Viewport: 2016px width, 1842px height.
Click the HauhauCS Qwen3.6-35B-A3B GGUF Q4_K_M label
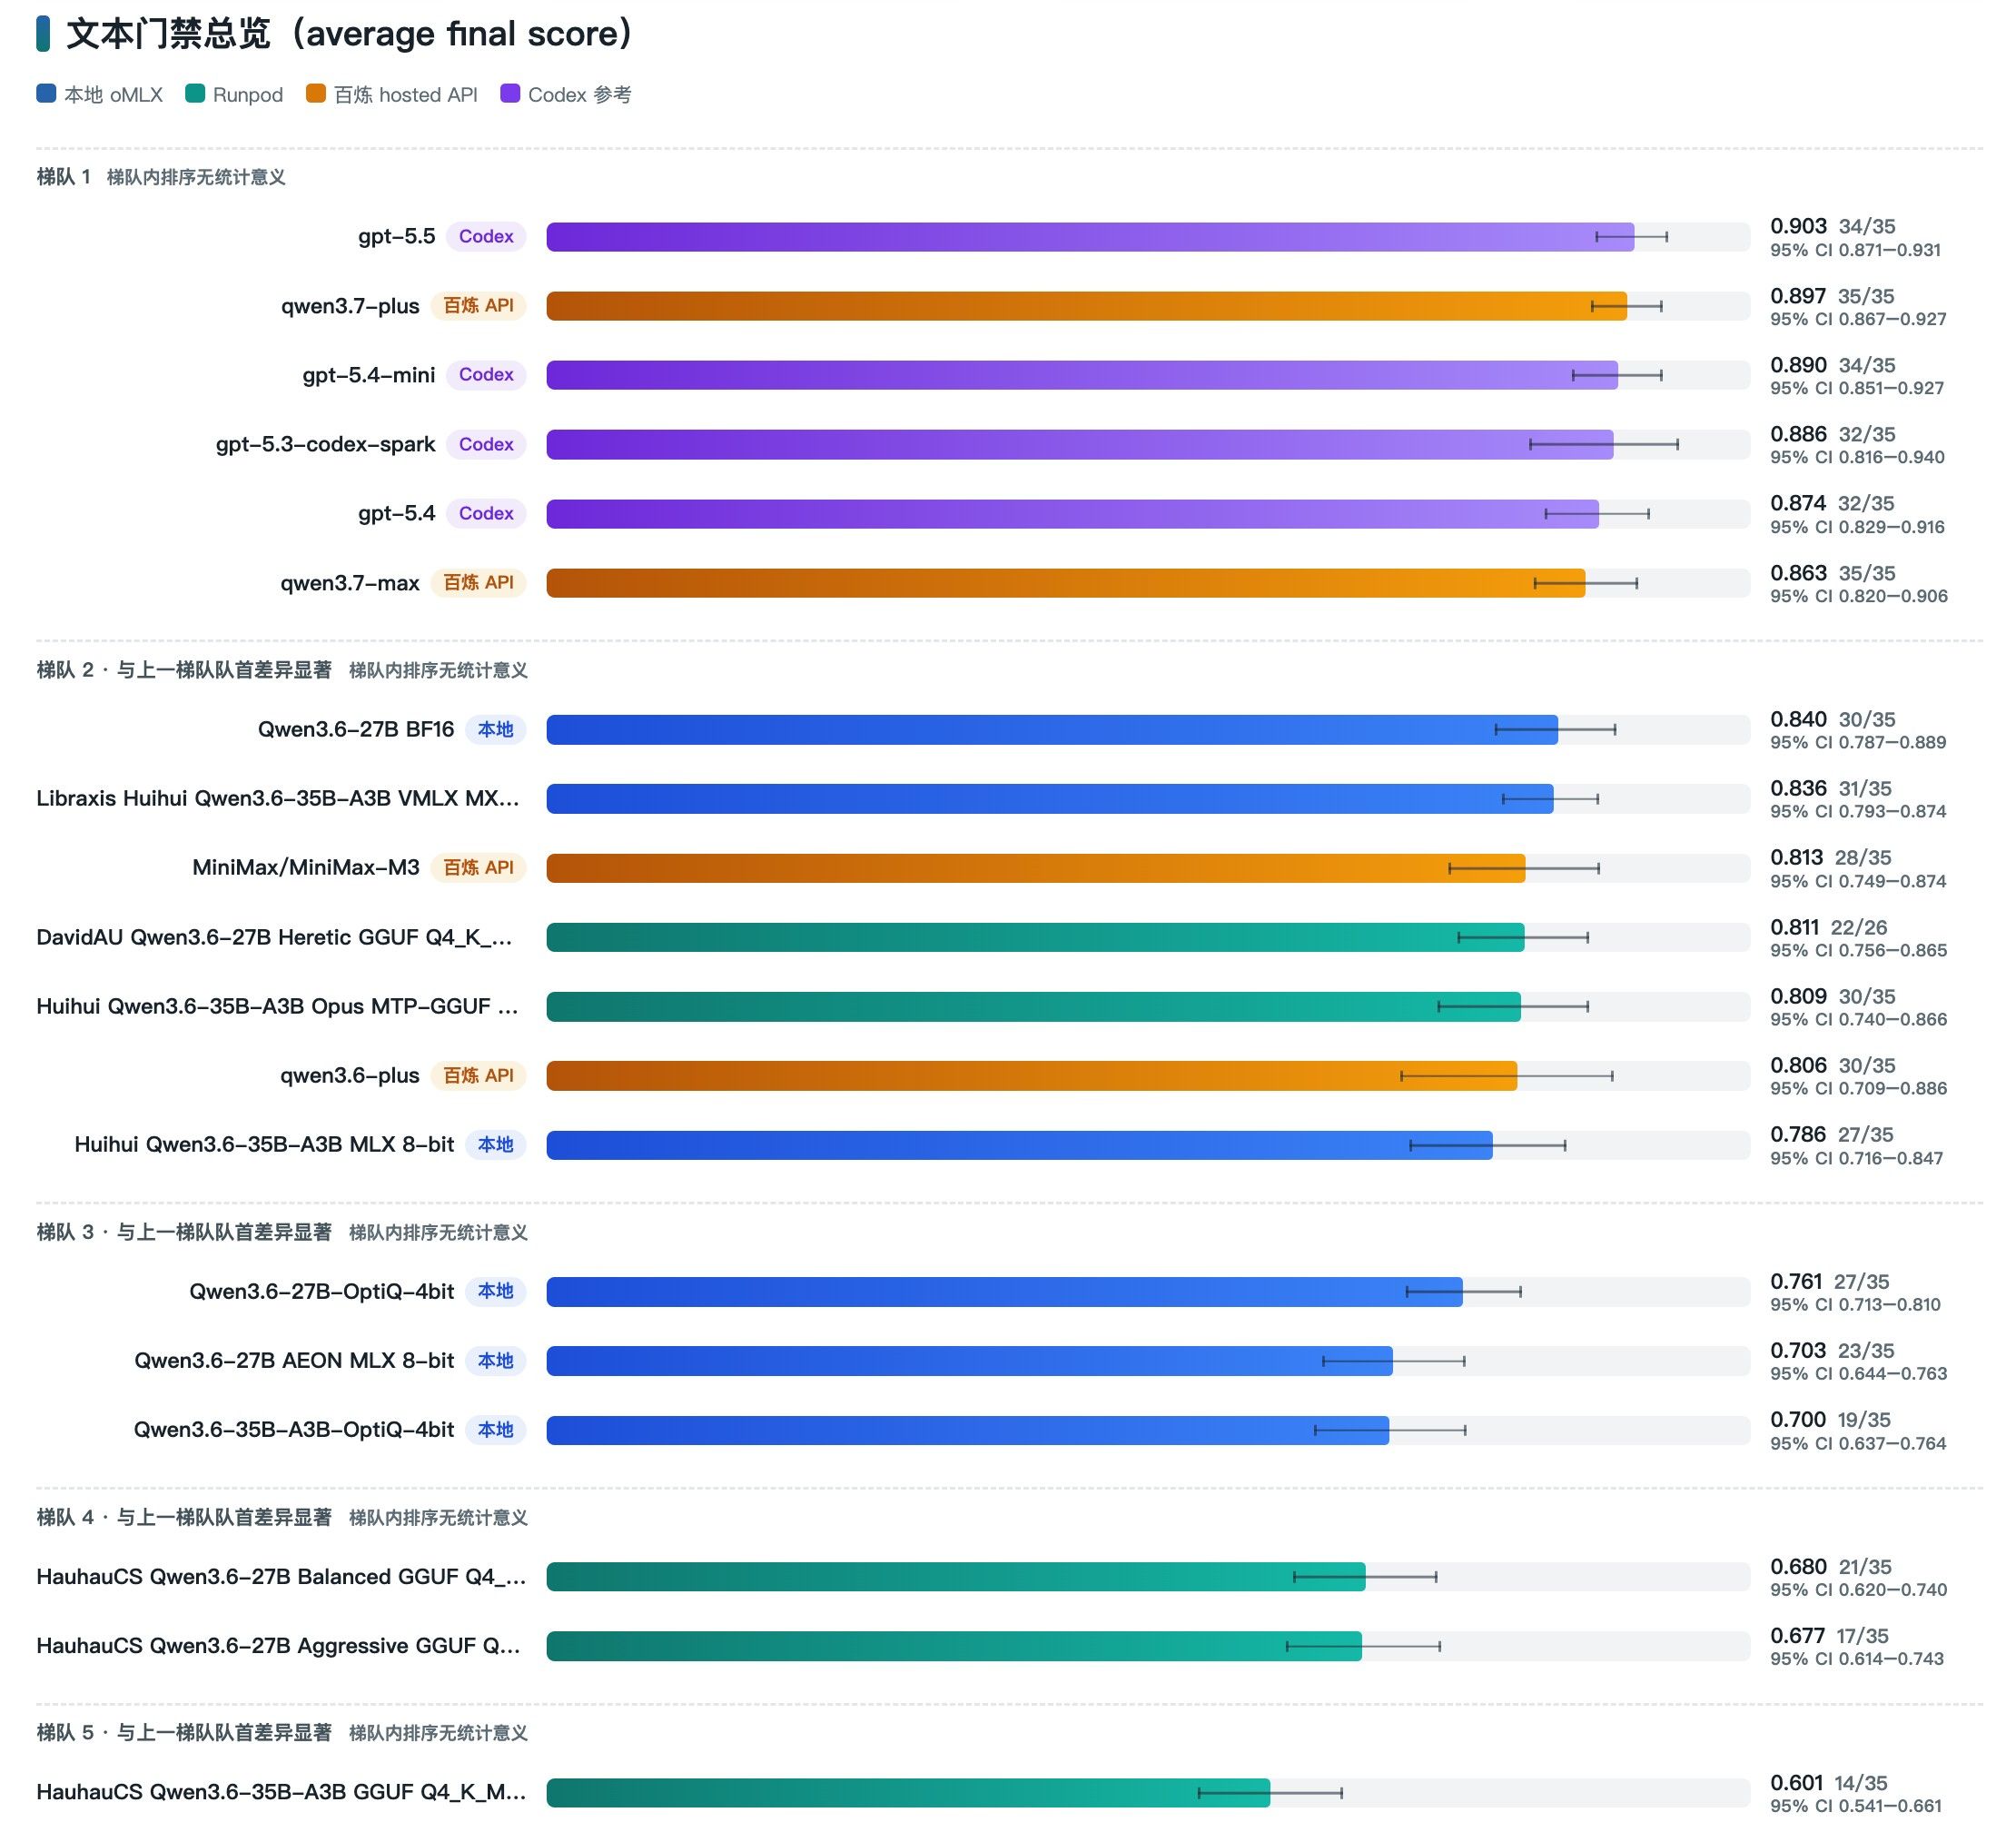(x=281, y=1791)
